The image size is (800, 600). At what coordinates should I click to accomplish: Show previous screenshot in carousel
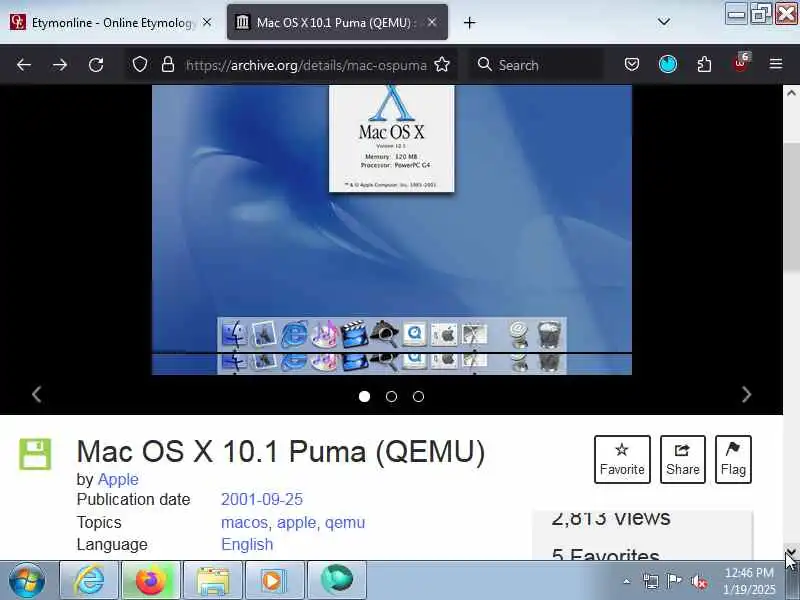[x=37, y=394]
